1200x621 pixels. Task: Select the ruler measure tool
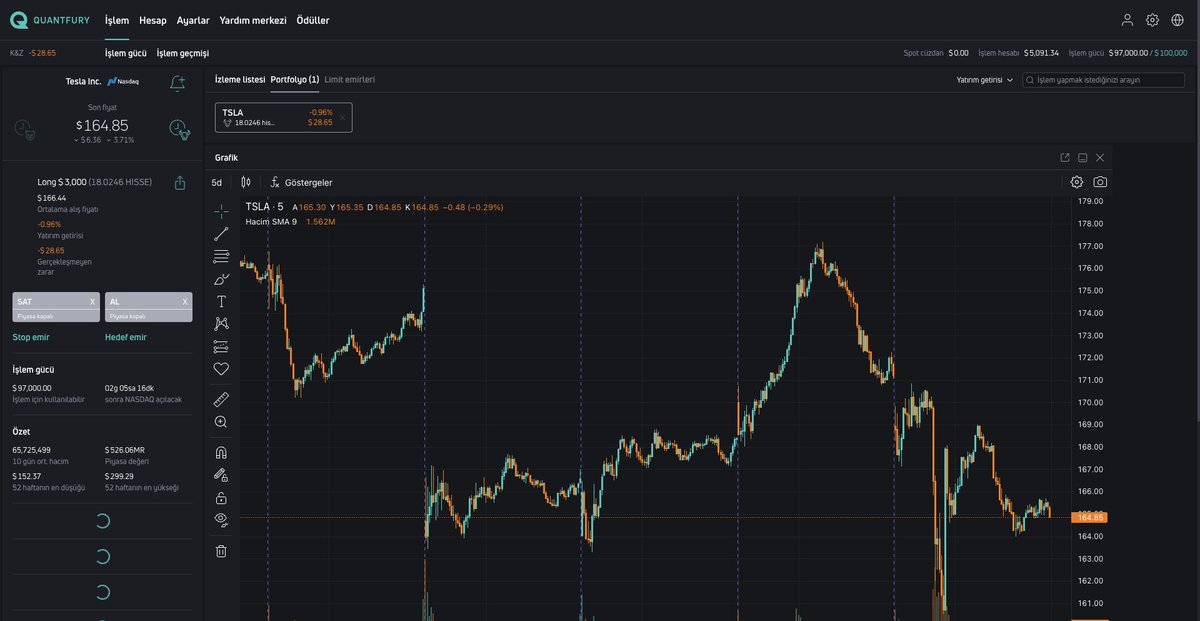coord(221,399)
